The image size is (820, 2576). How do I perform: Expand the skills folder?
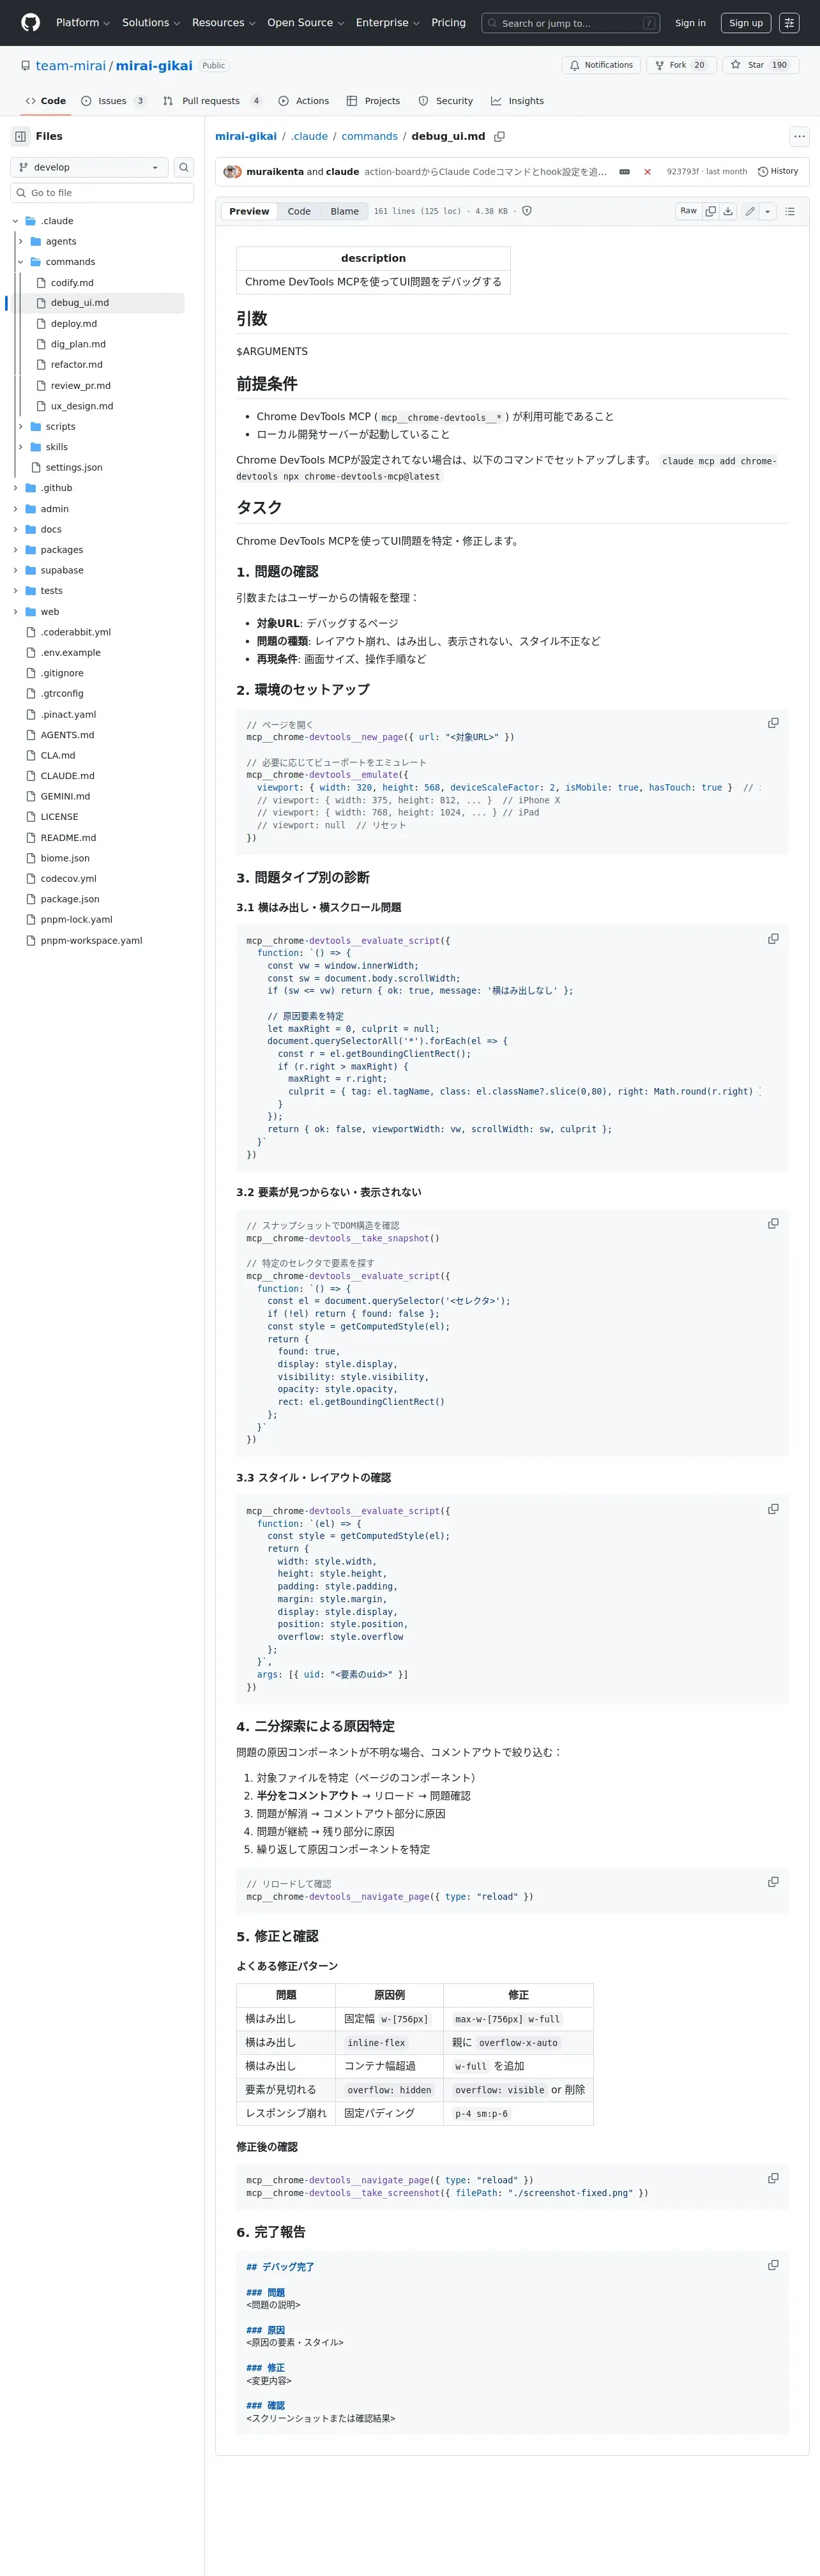pos(20,447)
